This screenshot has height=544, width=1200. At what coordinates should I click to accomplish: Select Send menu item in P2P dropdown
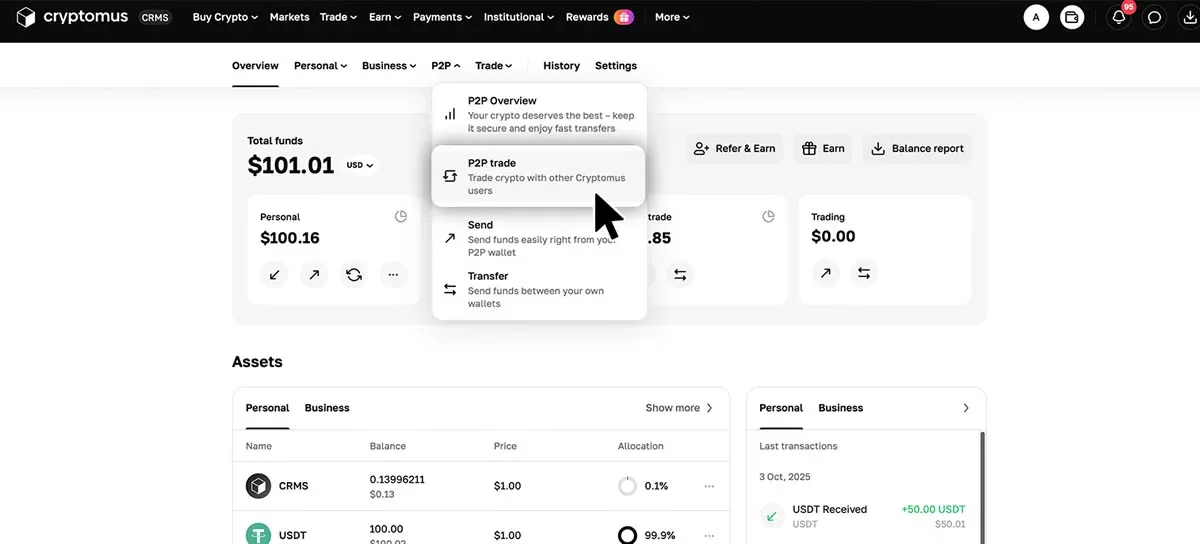click(539, 238)
